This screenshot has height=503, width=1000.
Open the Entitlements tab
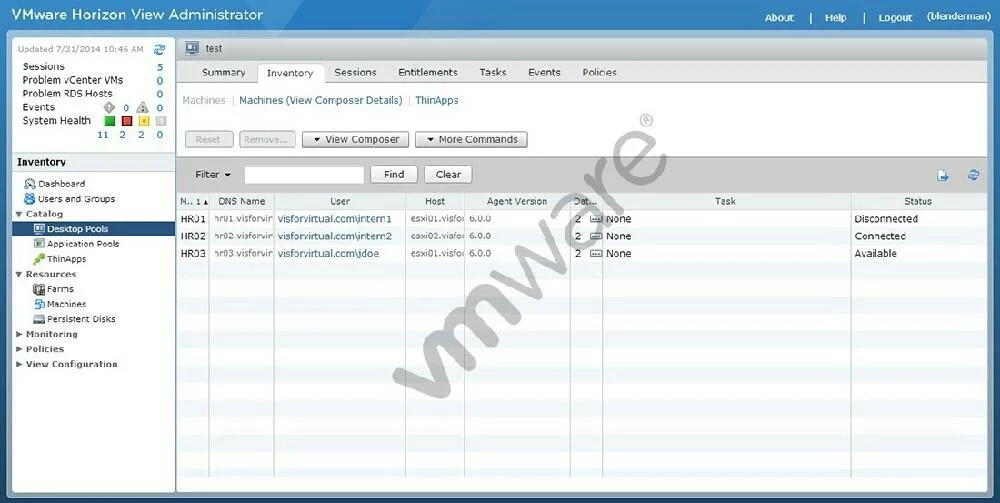(428, 73)
